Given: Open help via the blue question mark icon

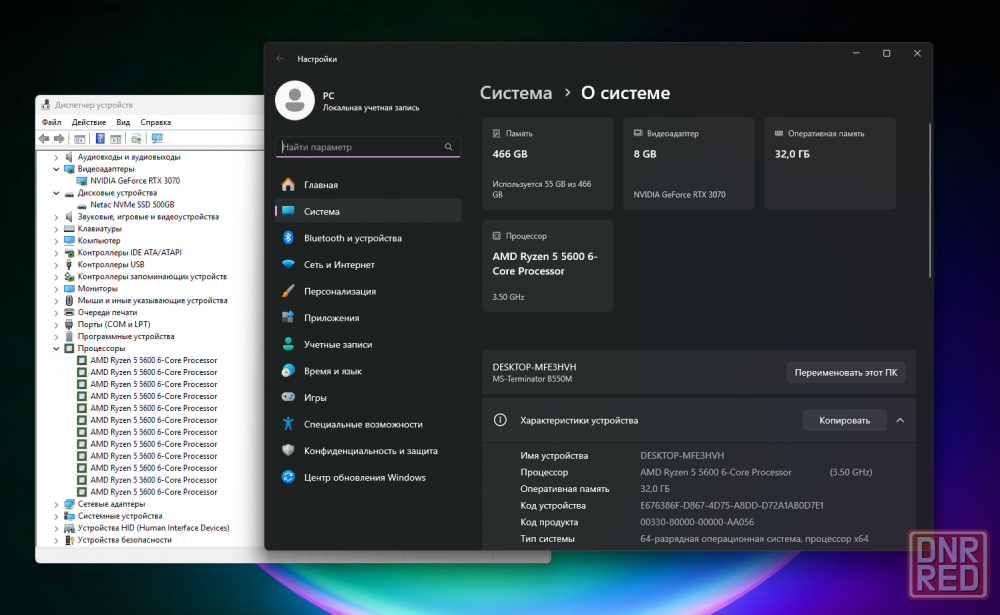Looking at the screenshot, I should pyautogui.click(x=100, y=138).
